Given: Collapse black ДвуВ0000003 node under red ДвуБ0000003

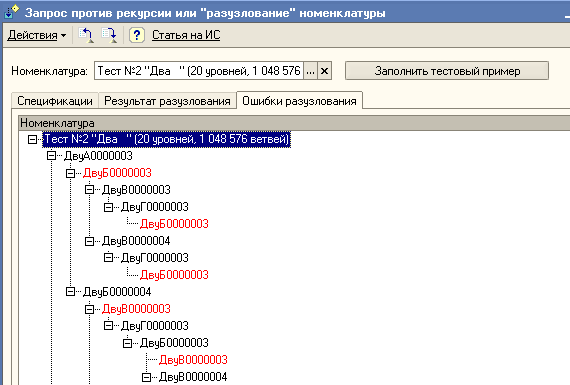Looking at the screenshot, I should (x=89, y=190).
